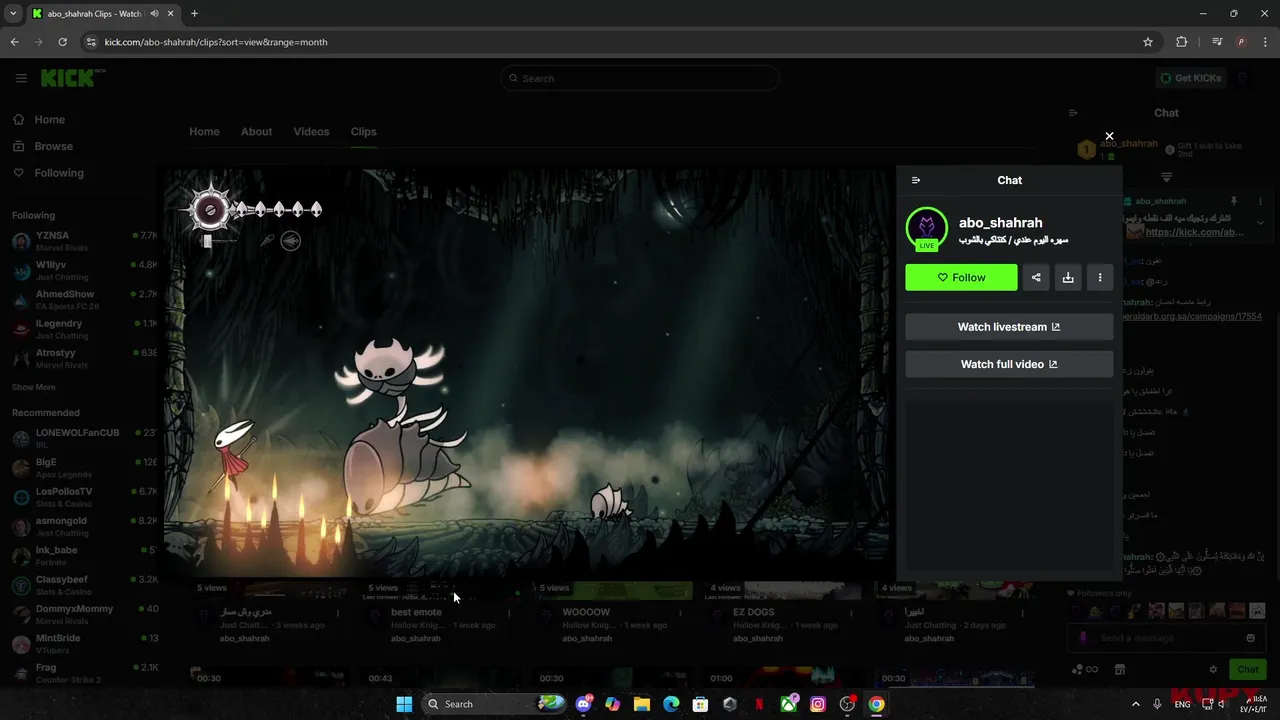Select the Clips tab
1280x720 pixels.
pos(363,131)
